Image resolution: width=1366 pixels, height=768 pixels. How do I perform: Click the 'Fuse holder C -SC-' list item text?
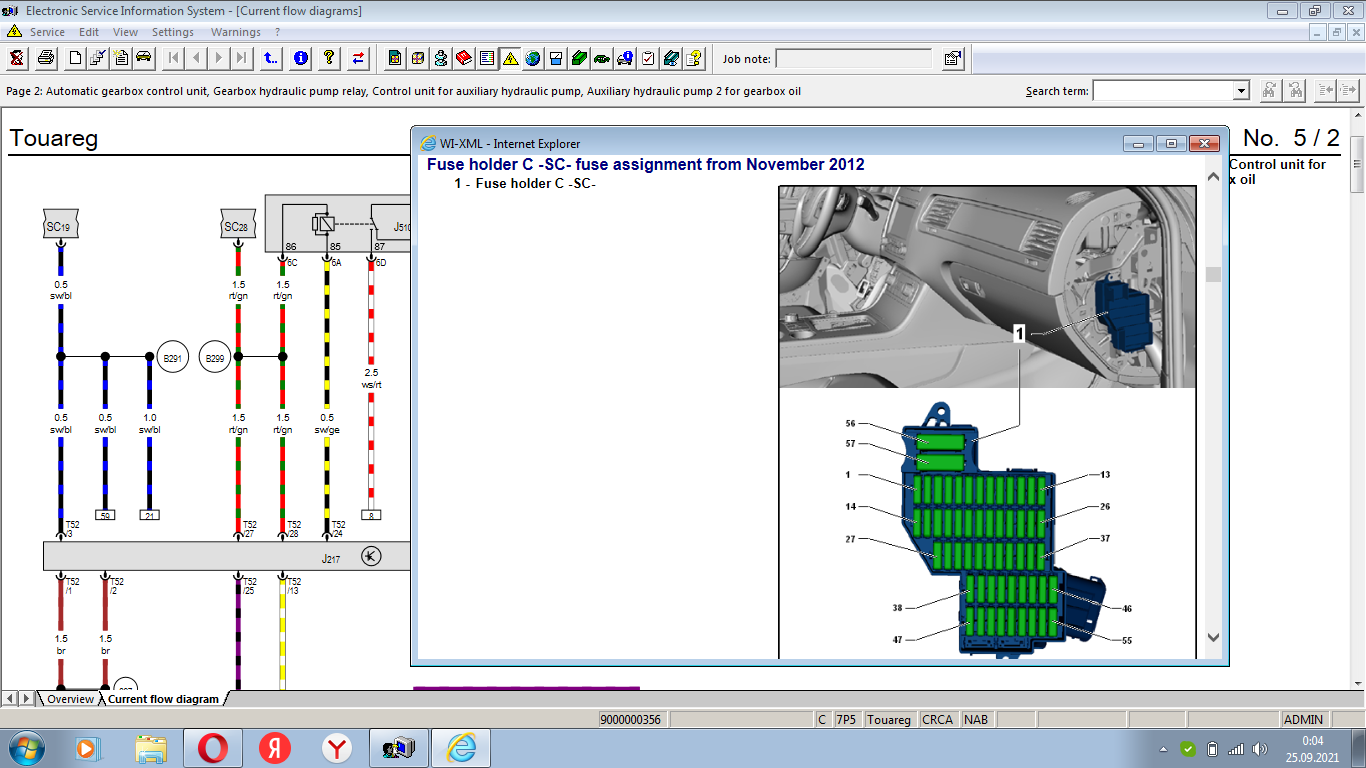[x=535, y=184]
